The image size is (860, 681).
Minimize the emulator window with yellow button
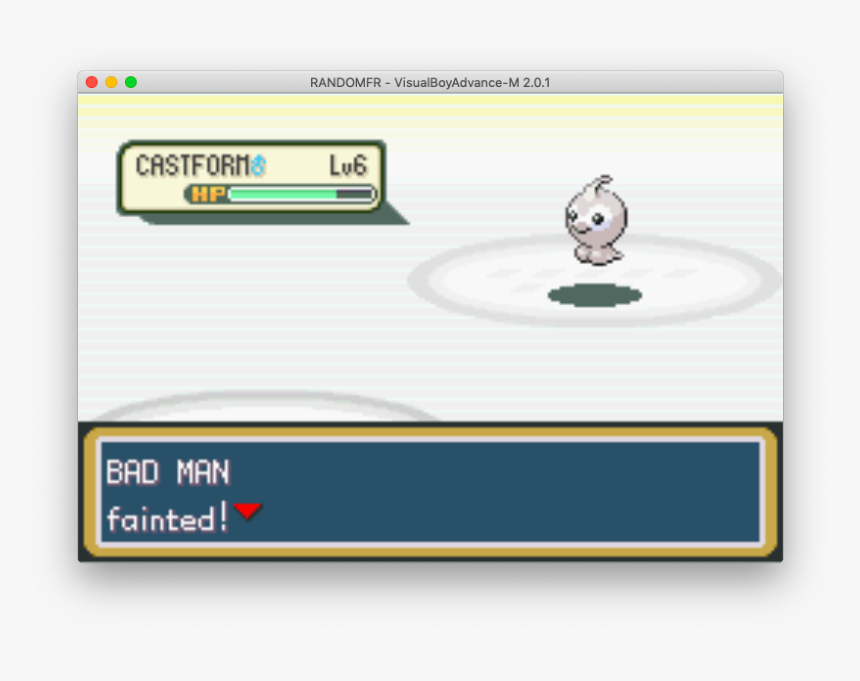[111, 82]
